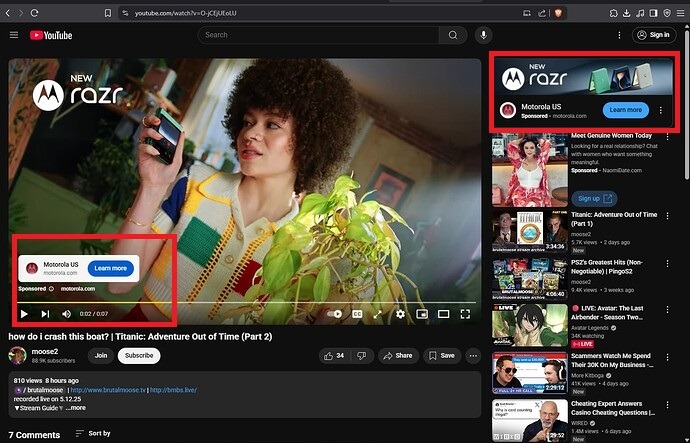Screen dimensions: 690x443
Task: Click Learn more in the sidebar razr banner
Action: coord(625,110)
